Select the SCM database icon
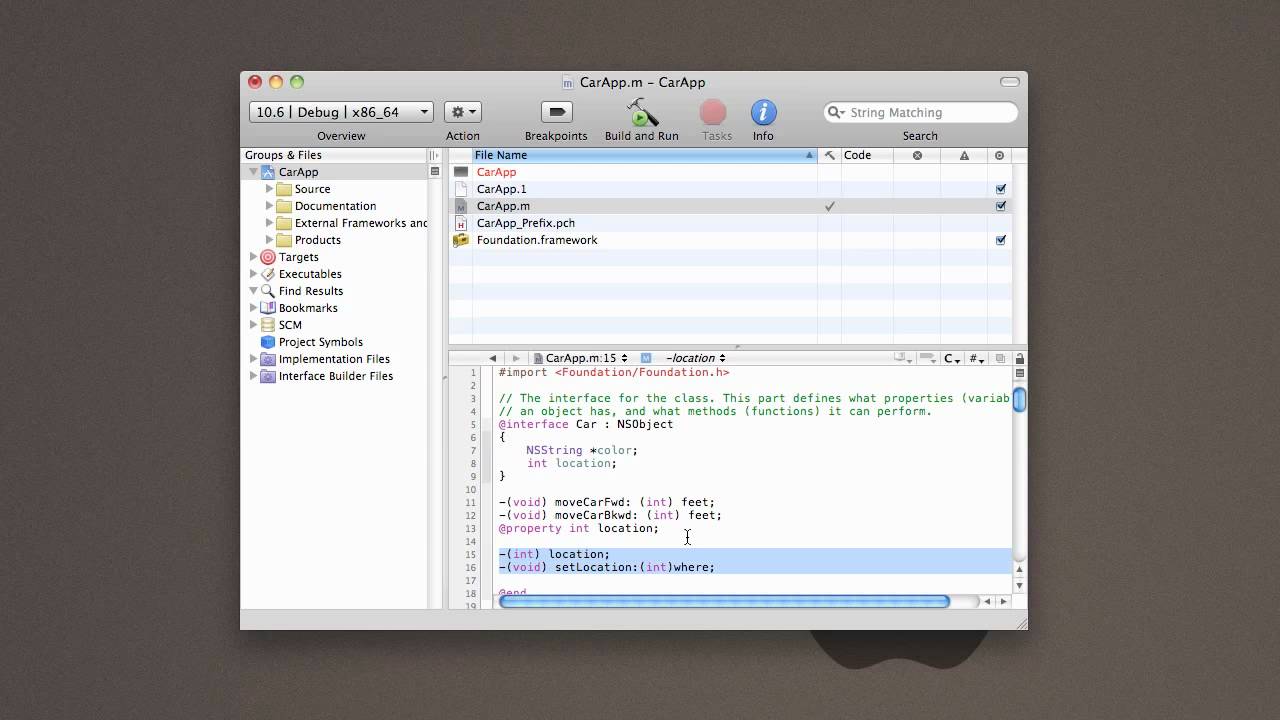Viewport: 1280px width, 720px height. (267, 325)
